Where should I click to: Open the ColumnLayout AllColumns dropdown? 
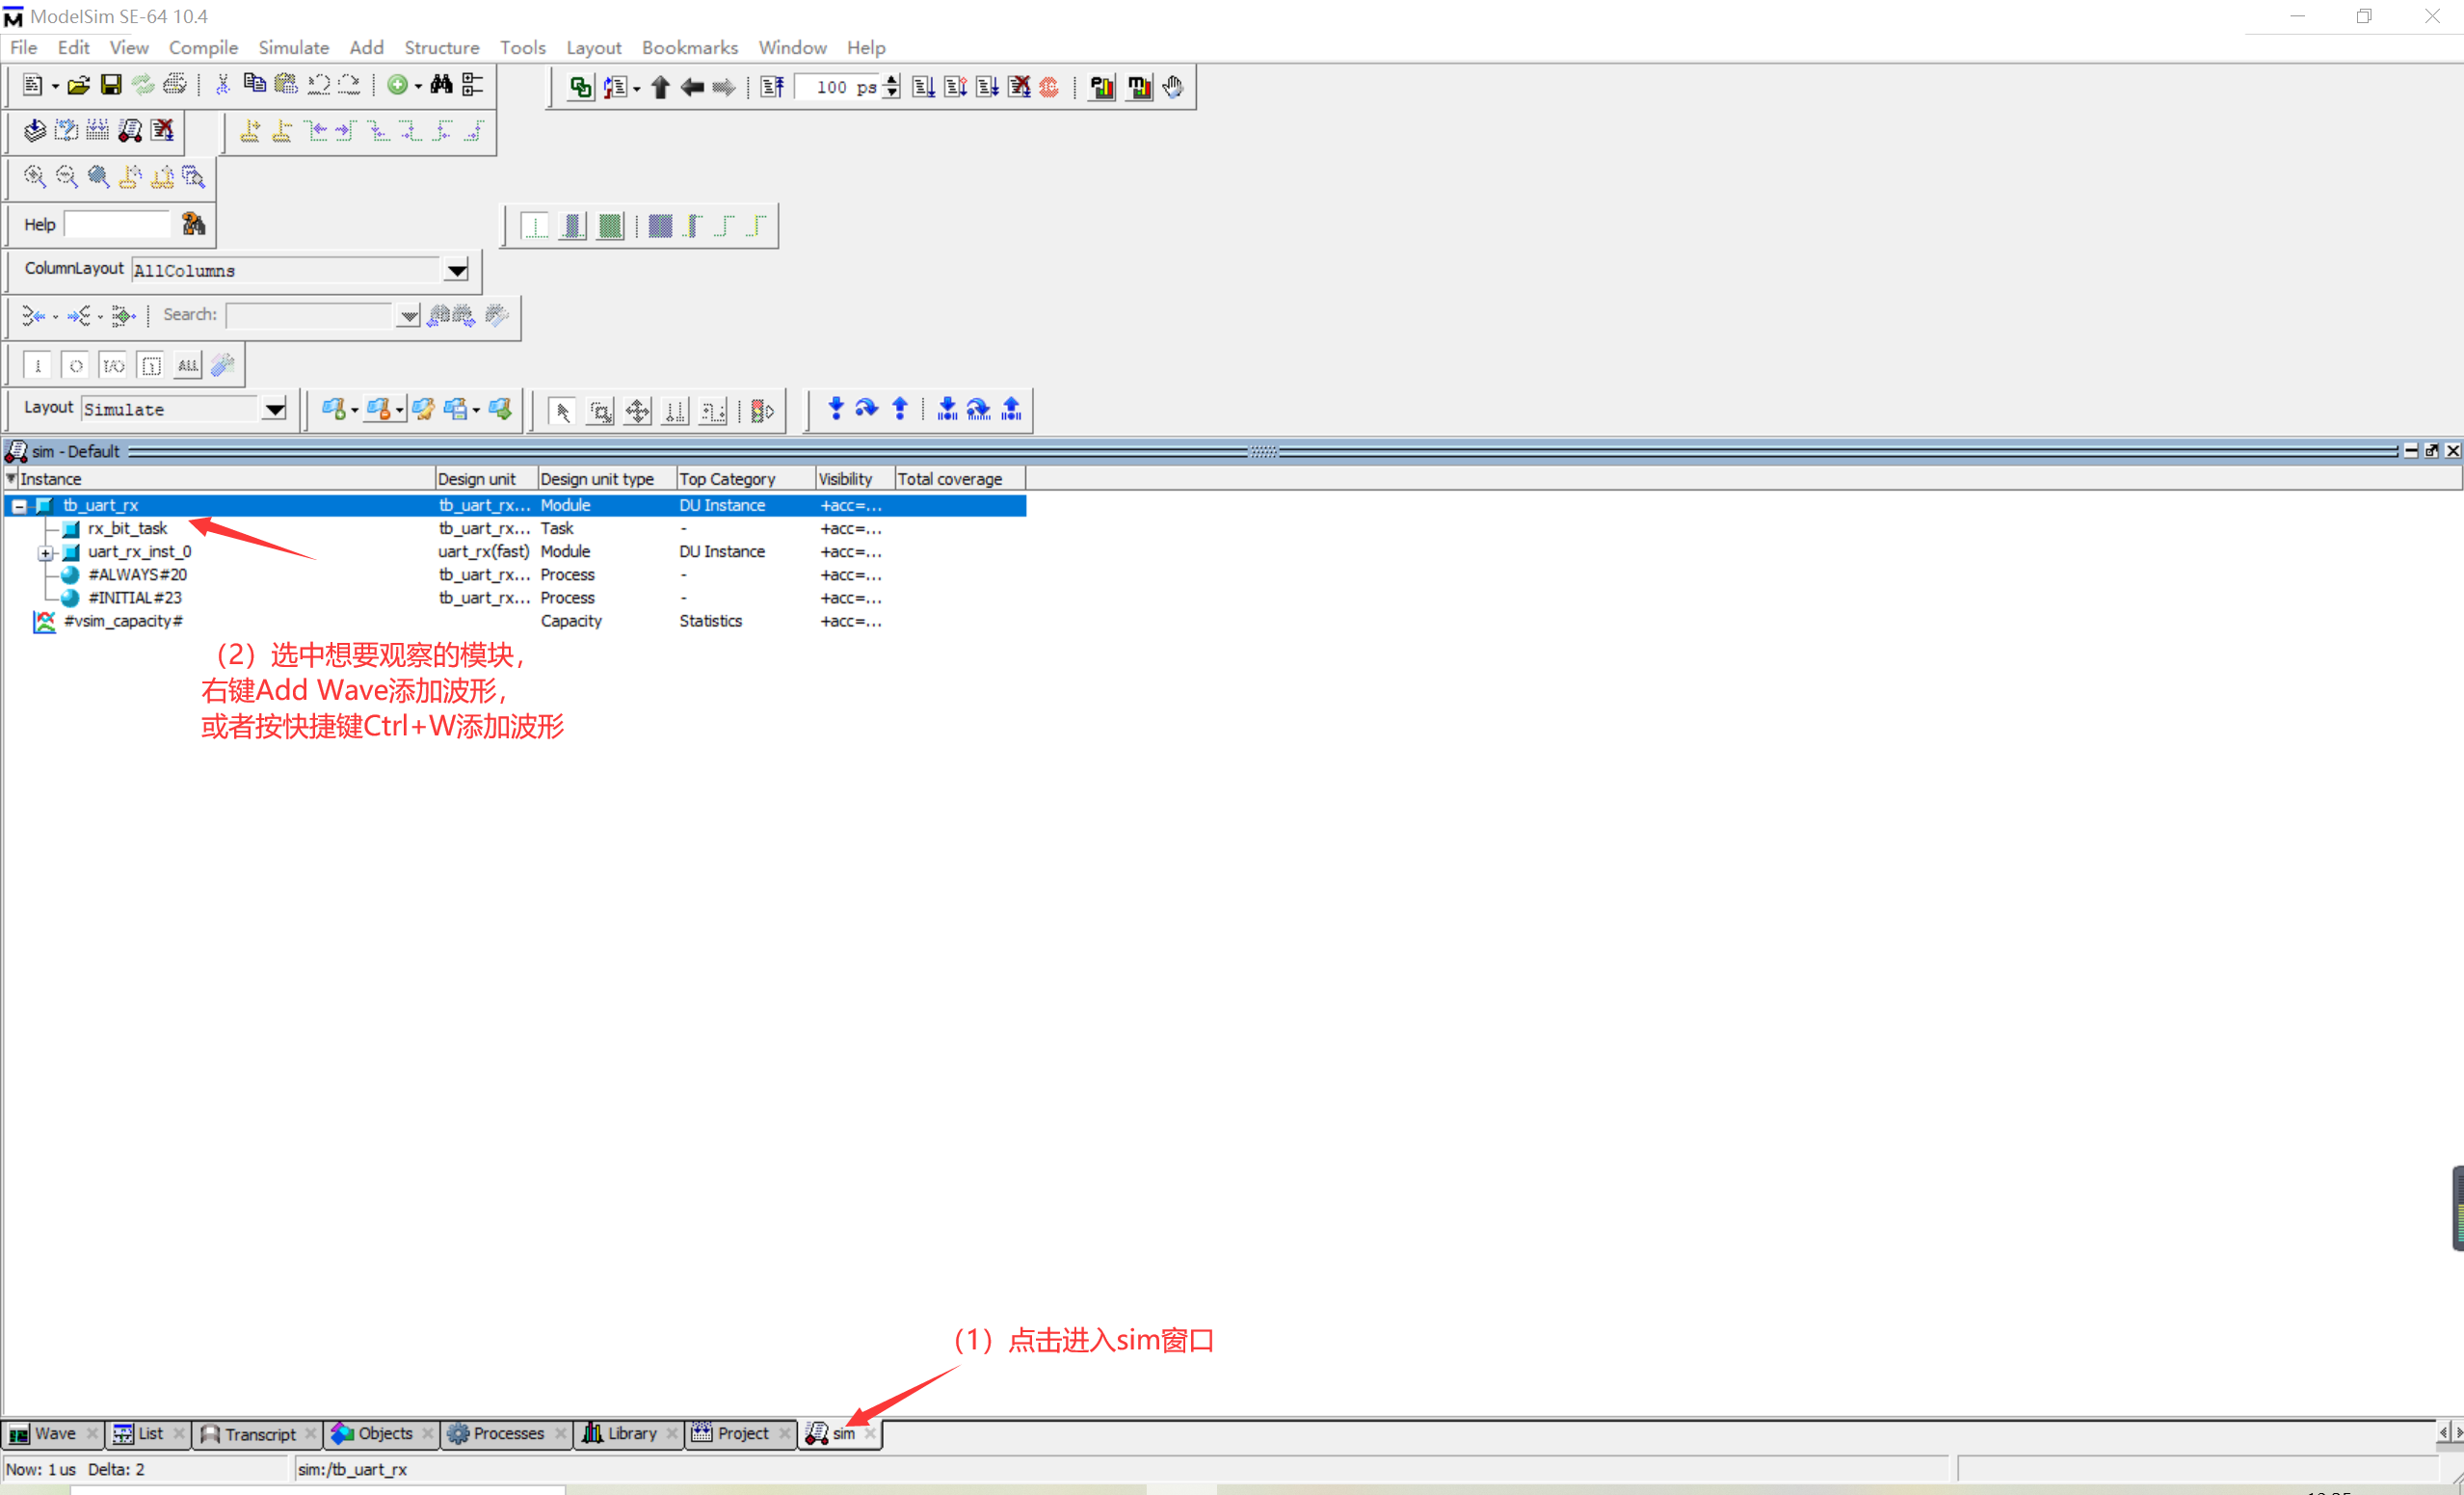pos(457,270)
